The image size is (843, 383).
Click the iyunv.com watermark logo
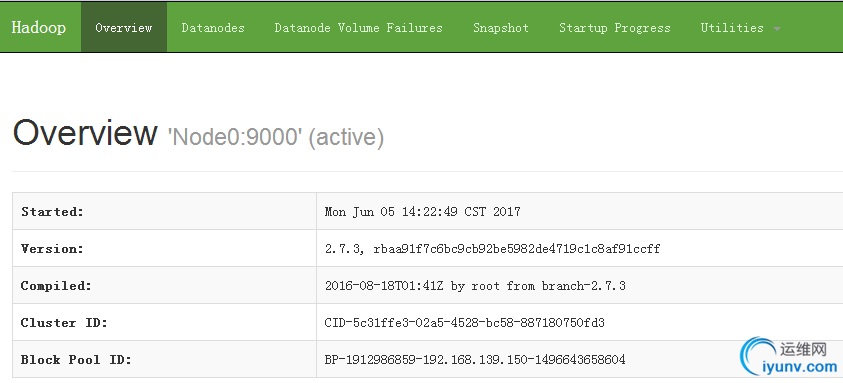coord(789,357)
